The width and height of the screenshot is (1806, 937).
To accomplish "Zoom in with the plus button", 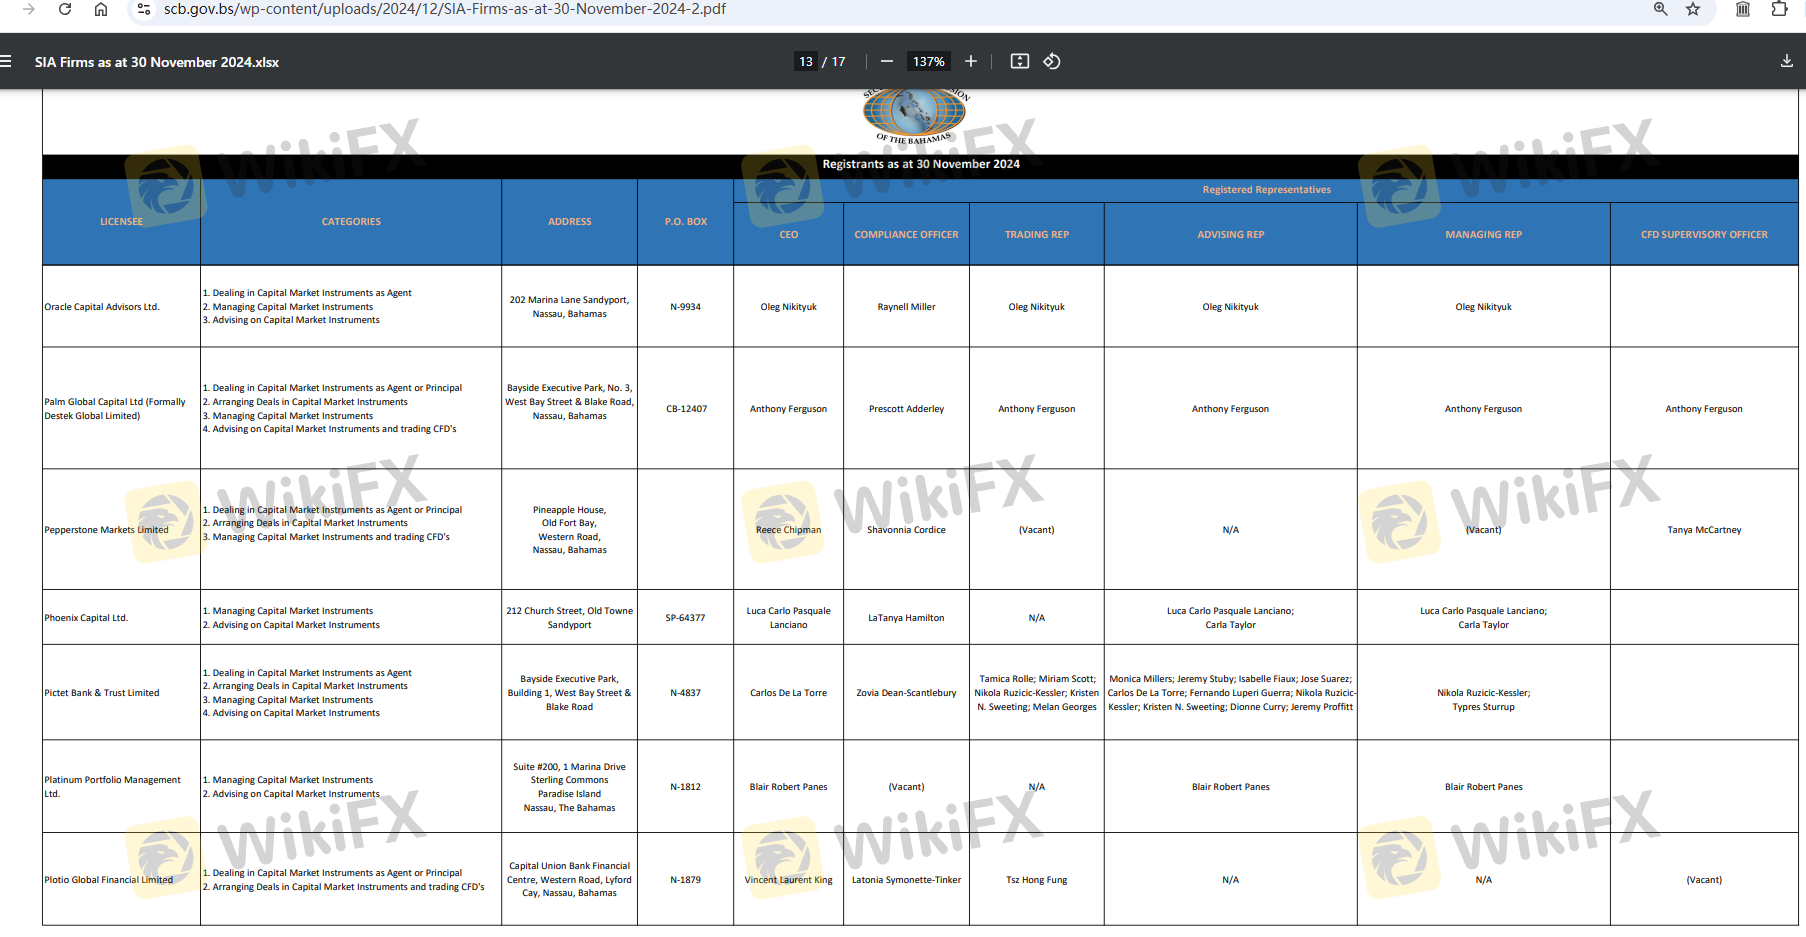I will point(970,61).
